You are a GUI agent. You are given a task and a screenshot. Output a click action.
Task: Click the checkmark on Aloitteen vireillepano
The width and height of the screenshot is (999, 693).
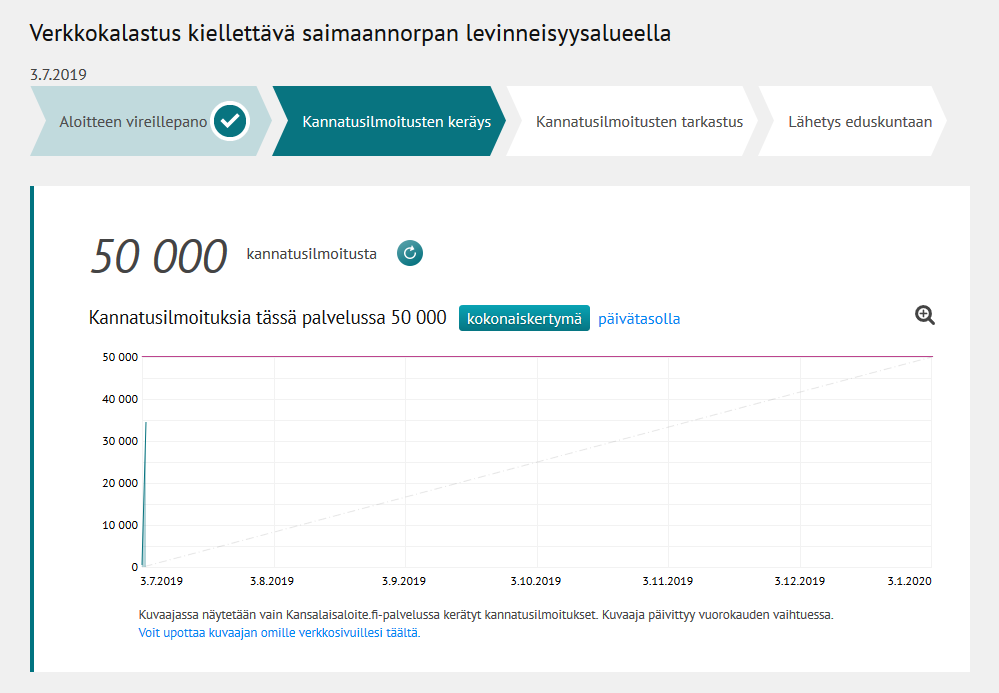(x=231, y=121)
